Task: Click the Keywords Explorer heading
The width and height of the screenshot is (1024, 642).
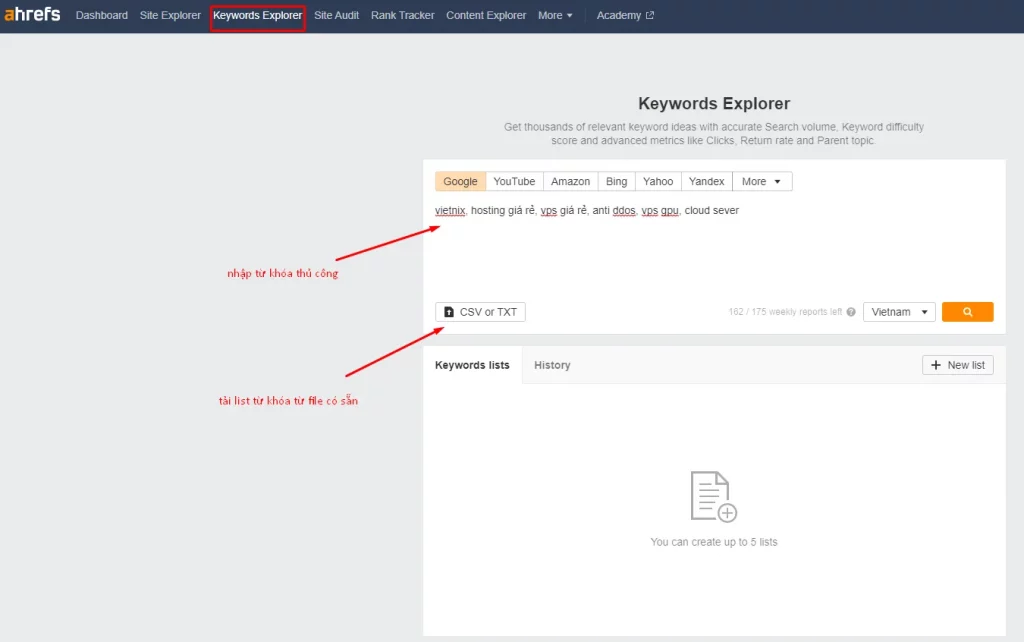Action: coord(714,103)
